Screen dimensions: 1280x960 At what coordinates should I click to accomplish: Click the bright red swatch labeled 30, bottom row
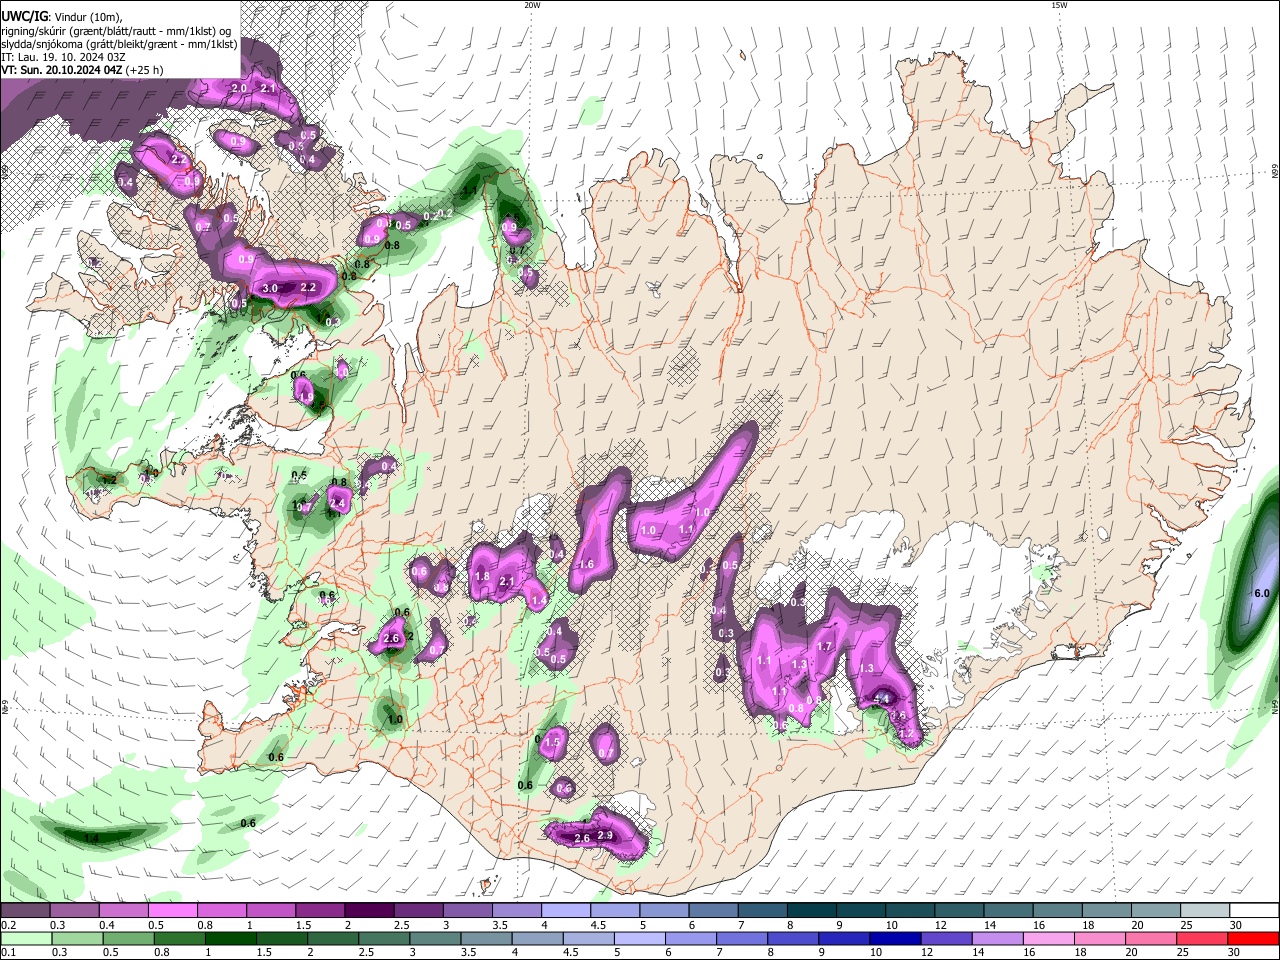[1254, 938]
